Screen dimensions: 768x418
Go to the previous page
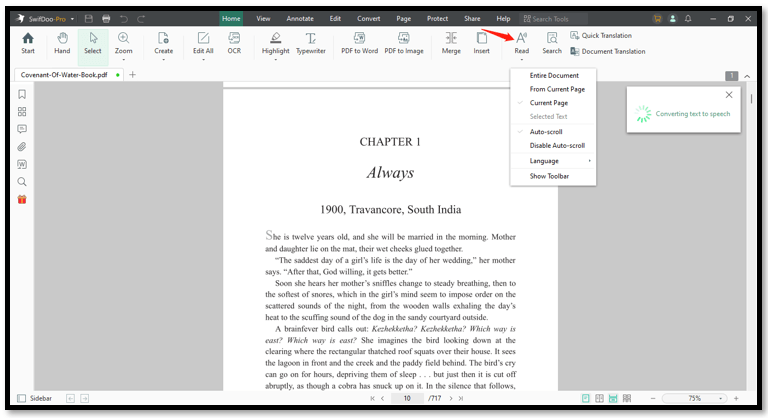tap(383, 398)
